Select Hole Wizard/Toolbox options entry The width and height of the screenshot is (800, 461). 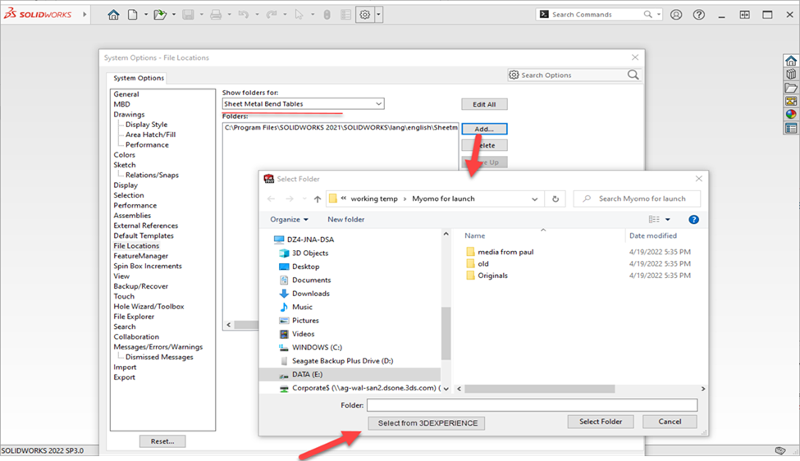tap(148, 306)
